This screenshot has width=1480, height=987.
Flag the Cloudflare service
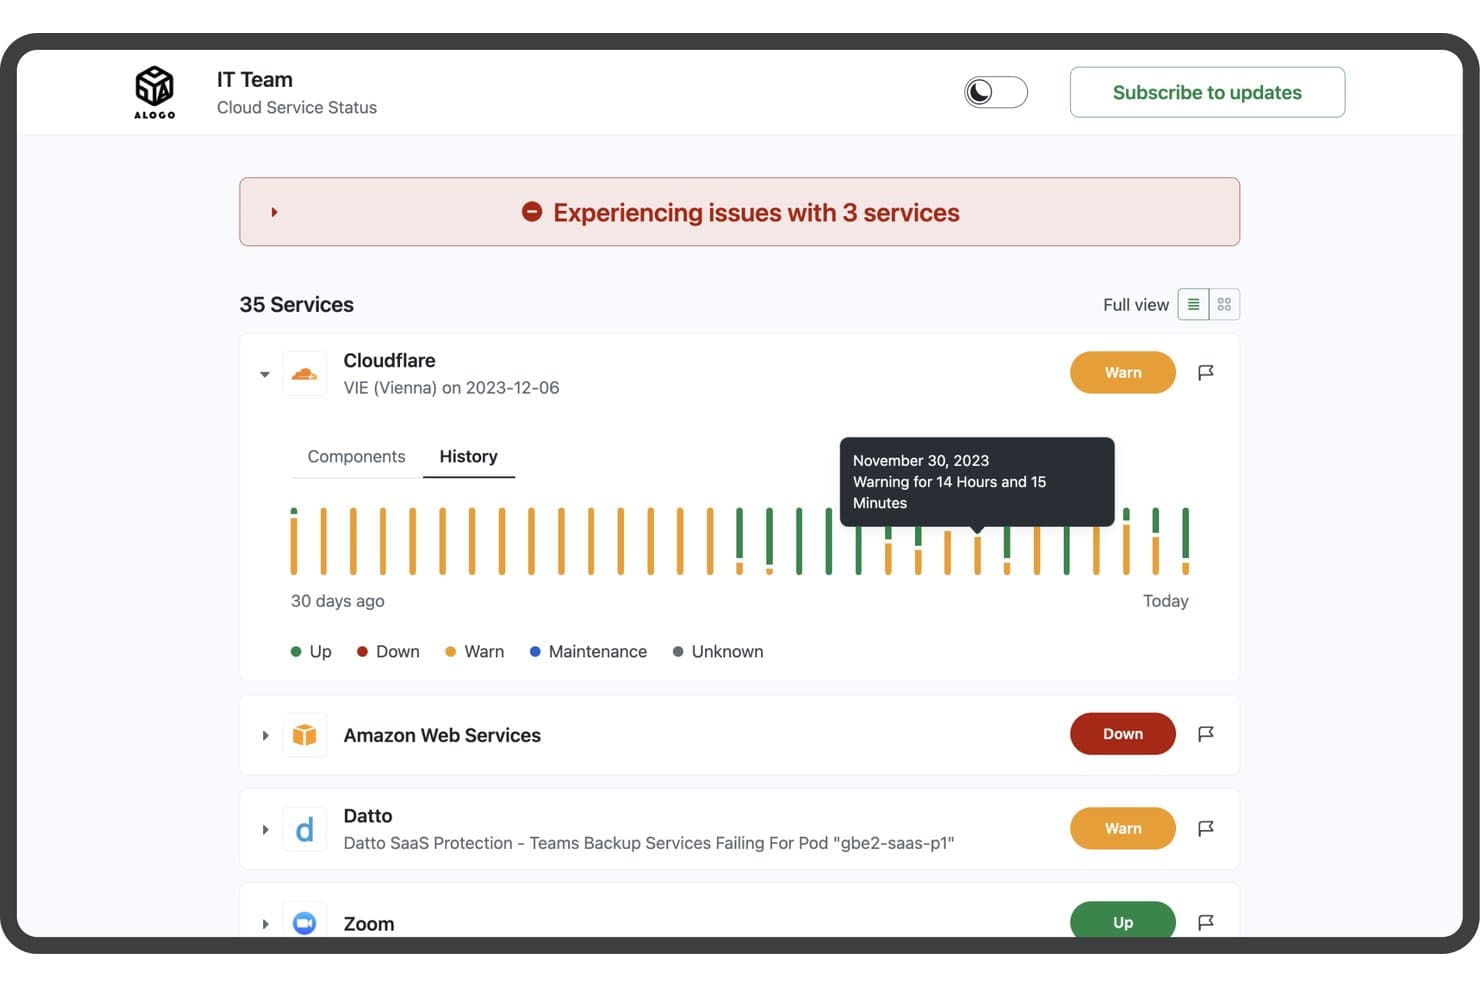click(x=1206, y=372)
